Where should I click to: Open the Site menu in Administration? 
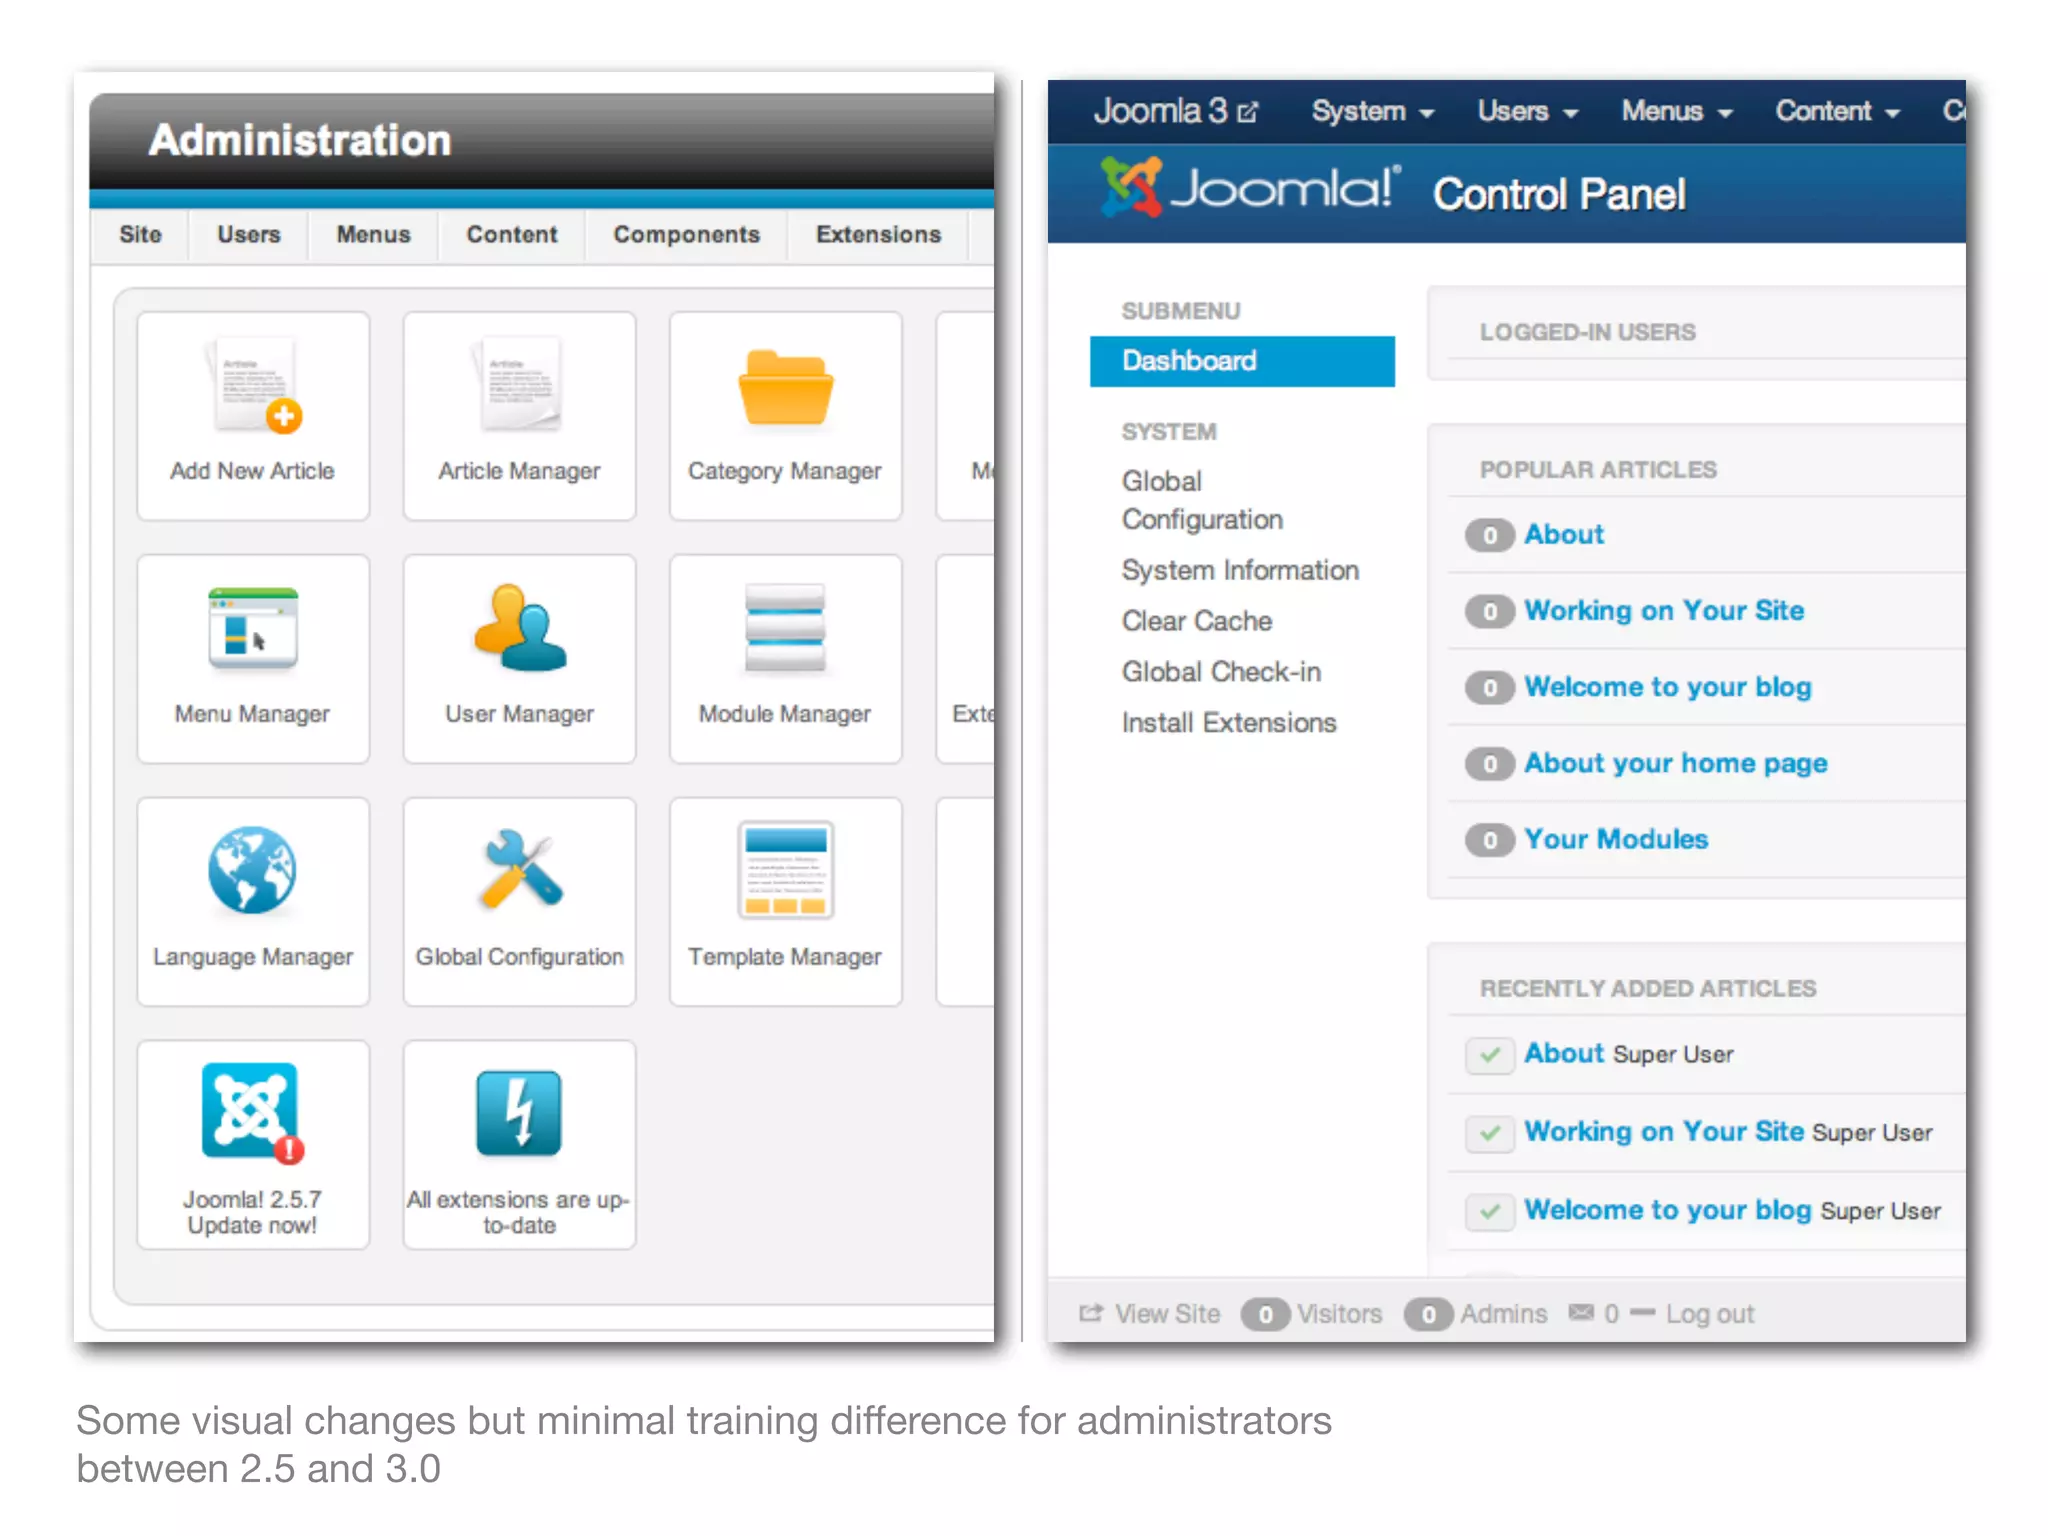[x=140, y=235]
